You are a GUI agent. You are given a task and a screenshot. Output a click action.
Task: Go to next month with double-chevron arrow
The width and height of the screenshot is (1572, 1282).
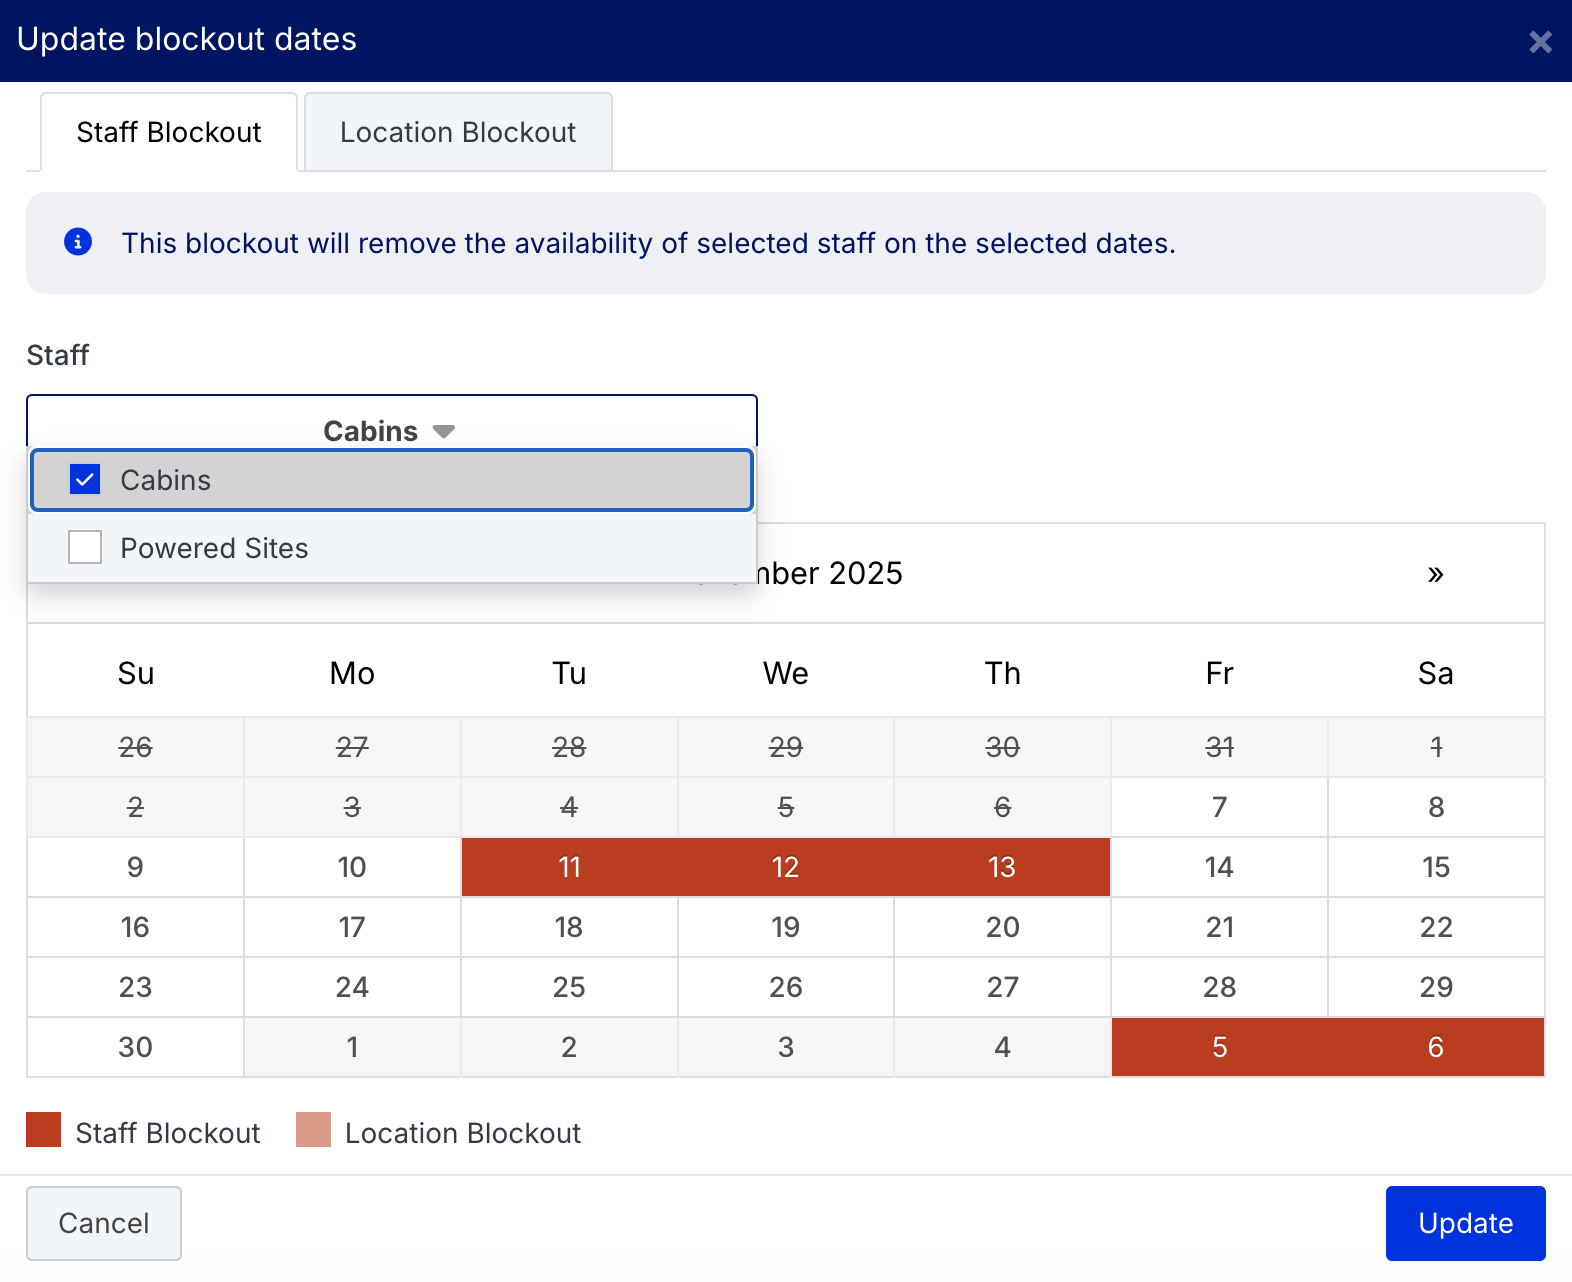click(1435, 574)
